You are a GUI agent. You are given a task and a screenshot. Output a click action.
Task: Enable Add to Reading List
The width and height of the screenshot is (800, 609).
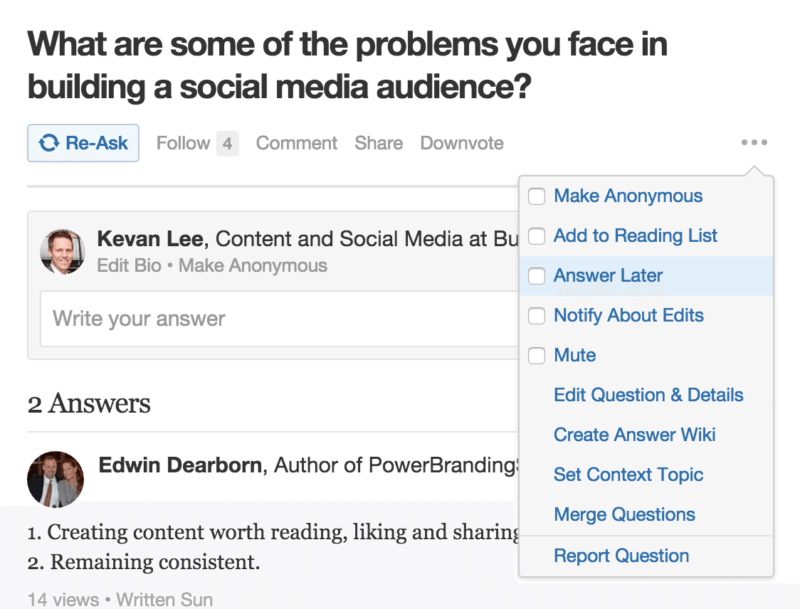coord(537,236)
